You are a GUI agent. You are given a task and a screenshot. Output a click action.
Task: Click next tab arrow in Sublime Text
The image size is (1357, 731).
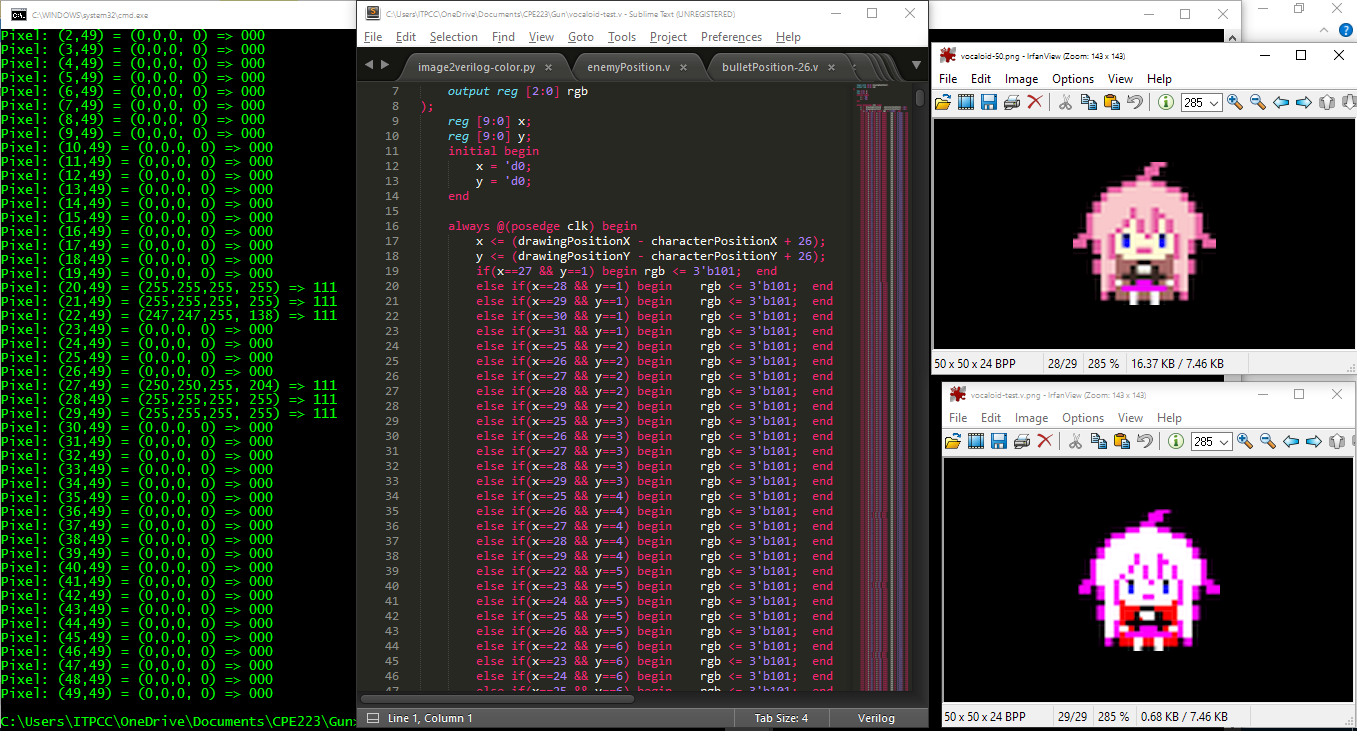[x=385, y=65]
